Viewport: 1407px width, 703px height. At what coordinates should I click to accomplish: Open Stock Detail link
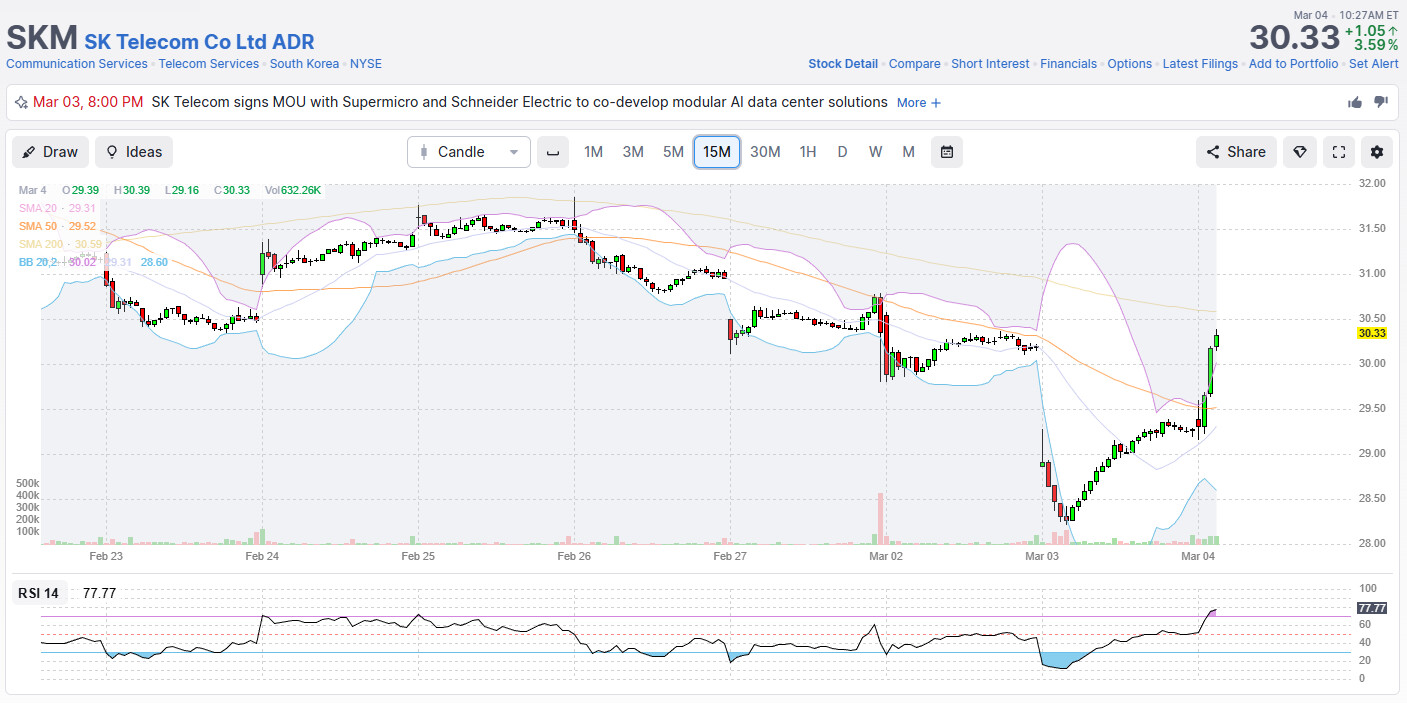pyautogui.click(x=843, y=64)
